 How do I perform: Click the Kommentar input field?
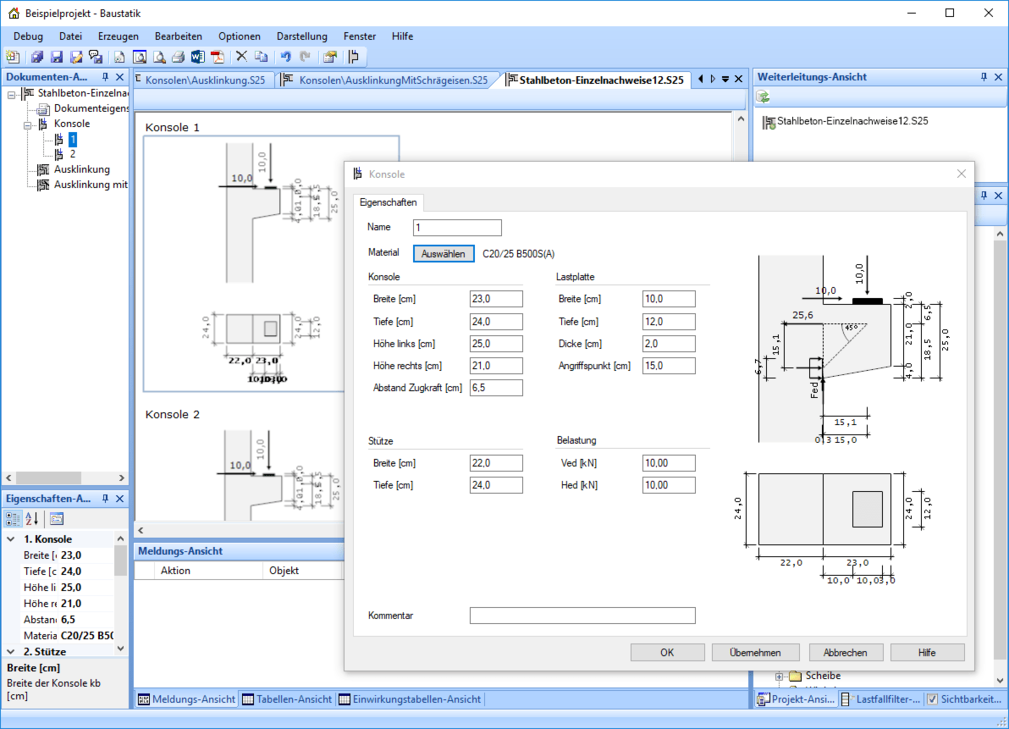[x=582, y=616]
